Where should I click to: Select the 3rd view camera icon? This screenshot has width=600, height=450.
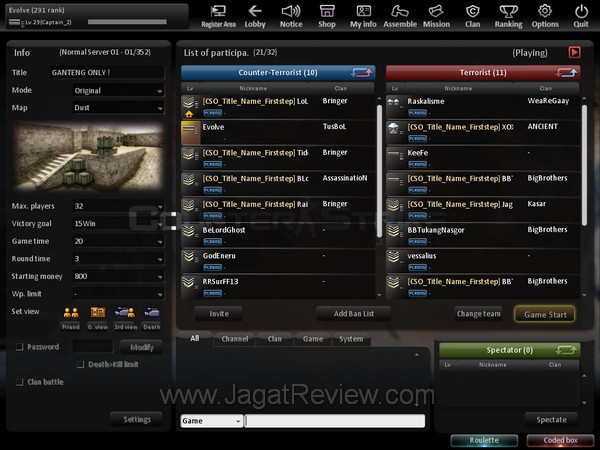pos(125,313)
